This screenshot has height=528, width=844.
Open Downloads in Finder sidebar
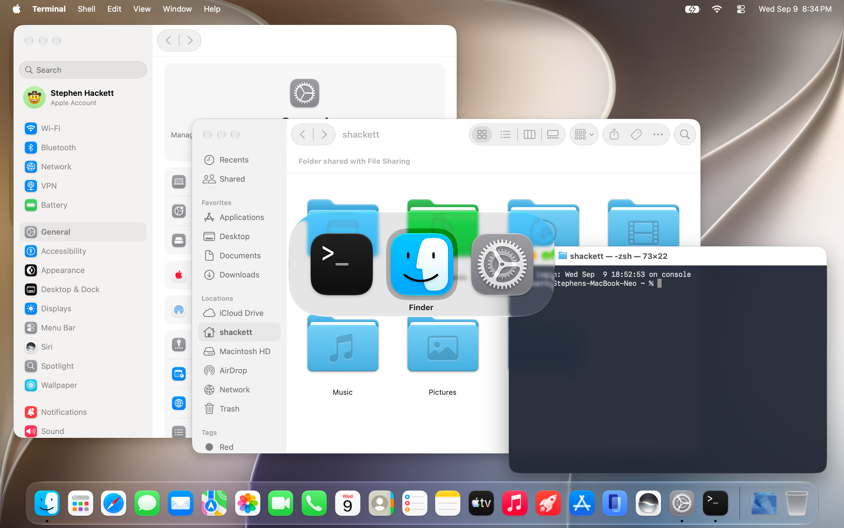pyautogui.click(x=238, y=274)
